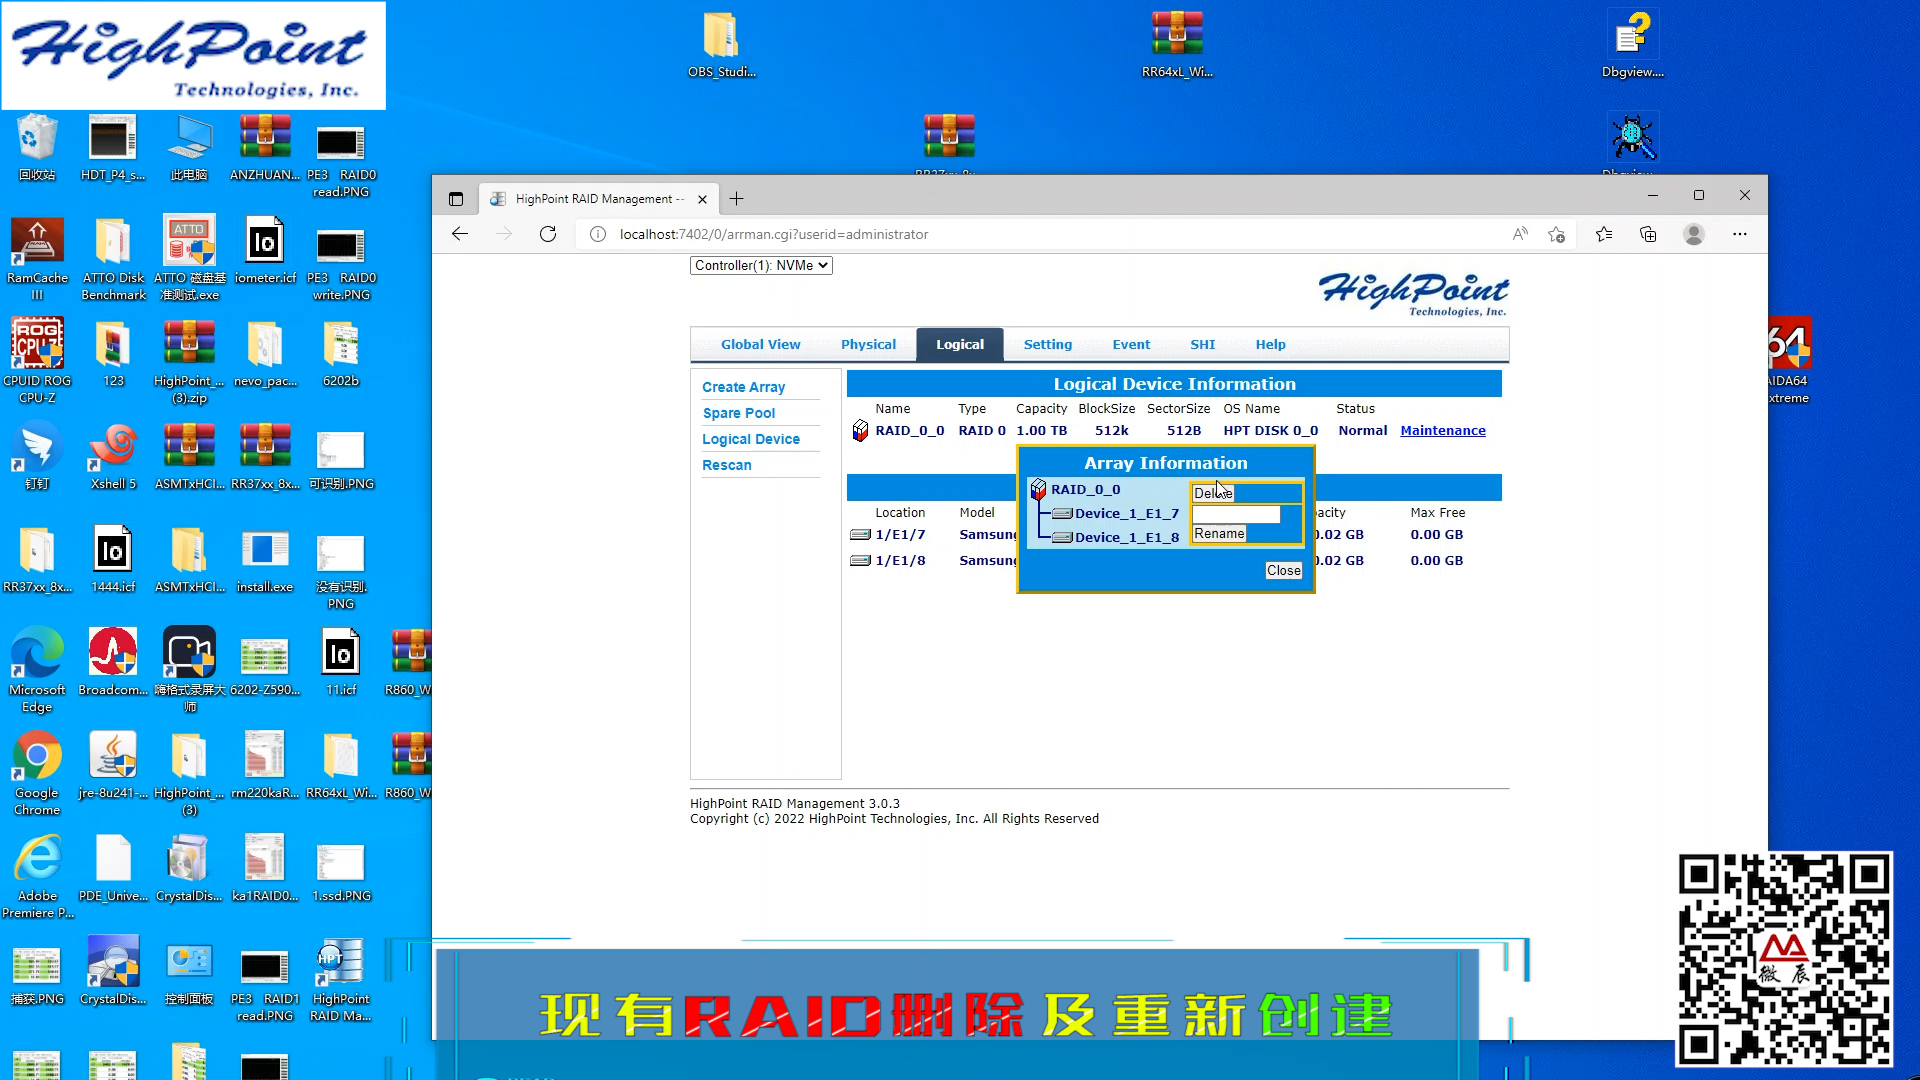Open the Setting tab
1920x1080 pixels.
(1047, 345)
